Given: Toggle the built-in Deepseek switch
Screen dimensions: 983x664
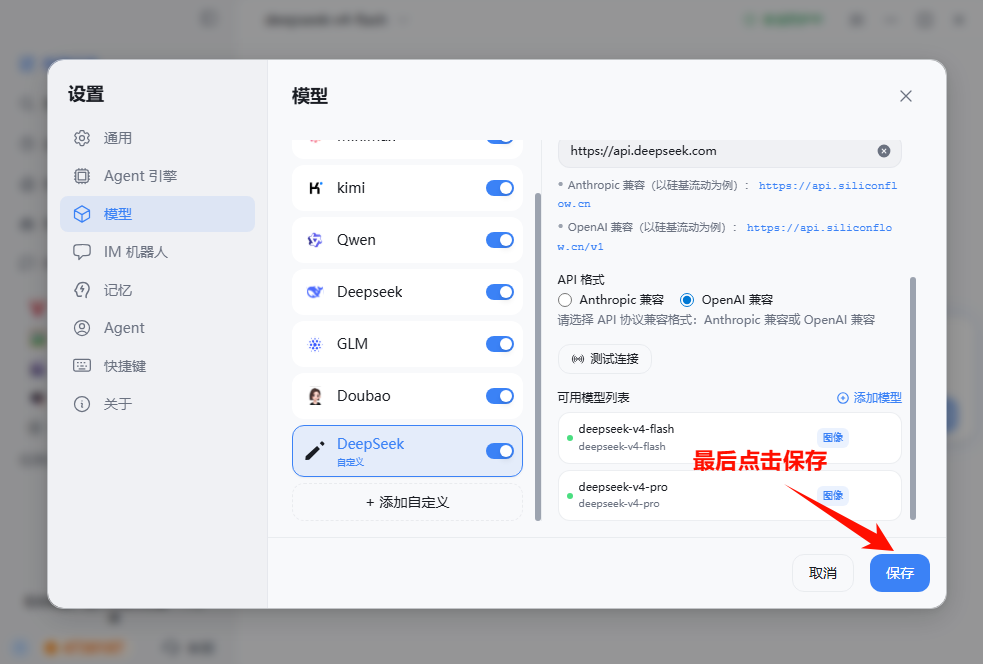Looking at the screenshot, I should [x=500, y=292].
